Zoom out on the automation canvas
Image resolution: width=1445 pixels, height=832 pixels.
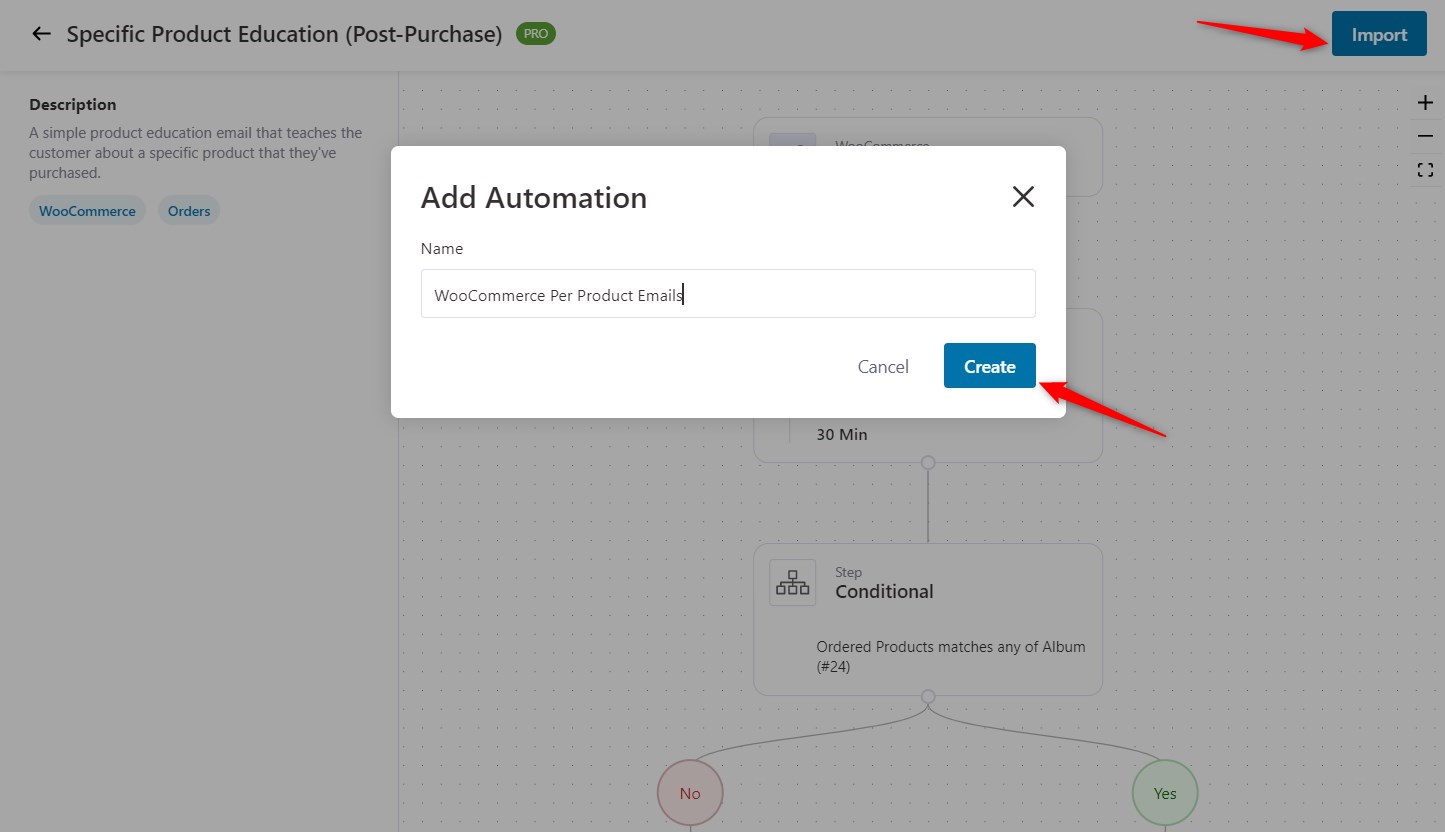click(x=1425, y=135)
